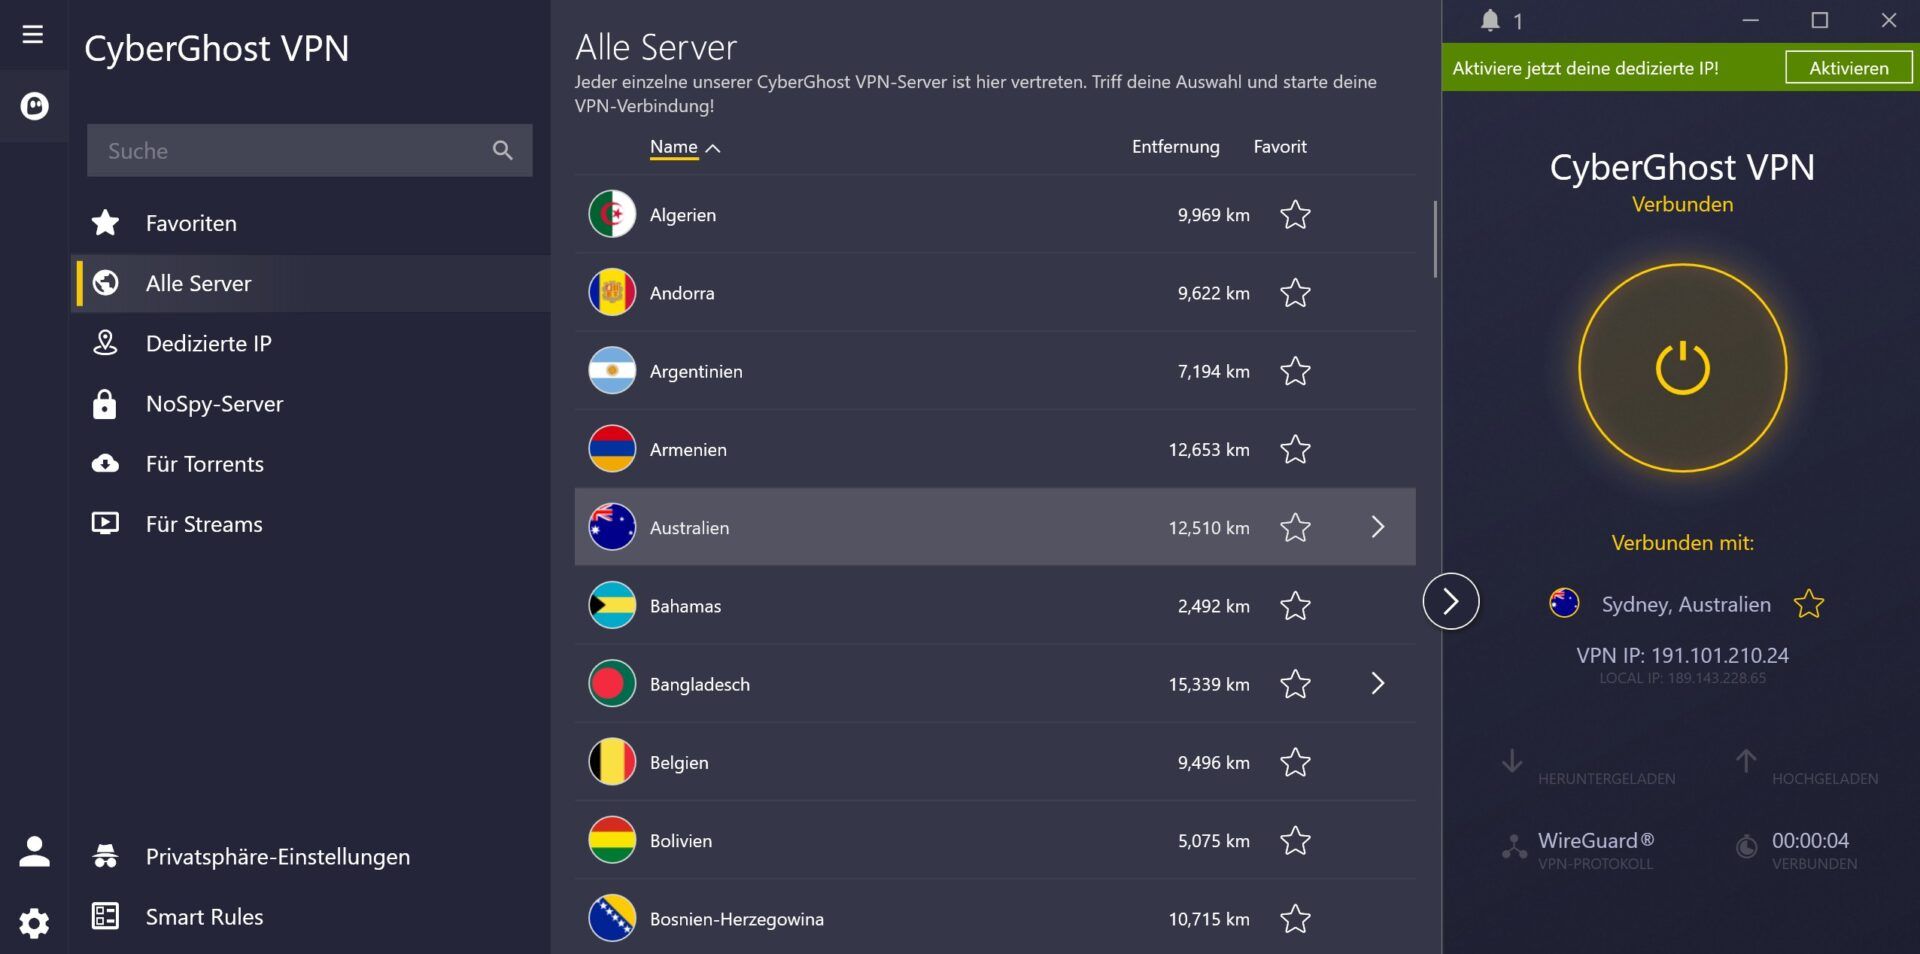The height and width of the screenshot is (954, 1920).
Task: Collapse server panel with round arrow
Action: click(x=1451, y=601)
